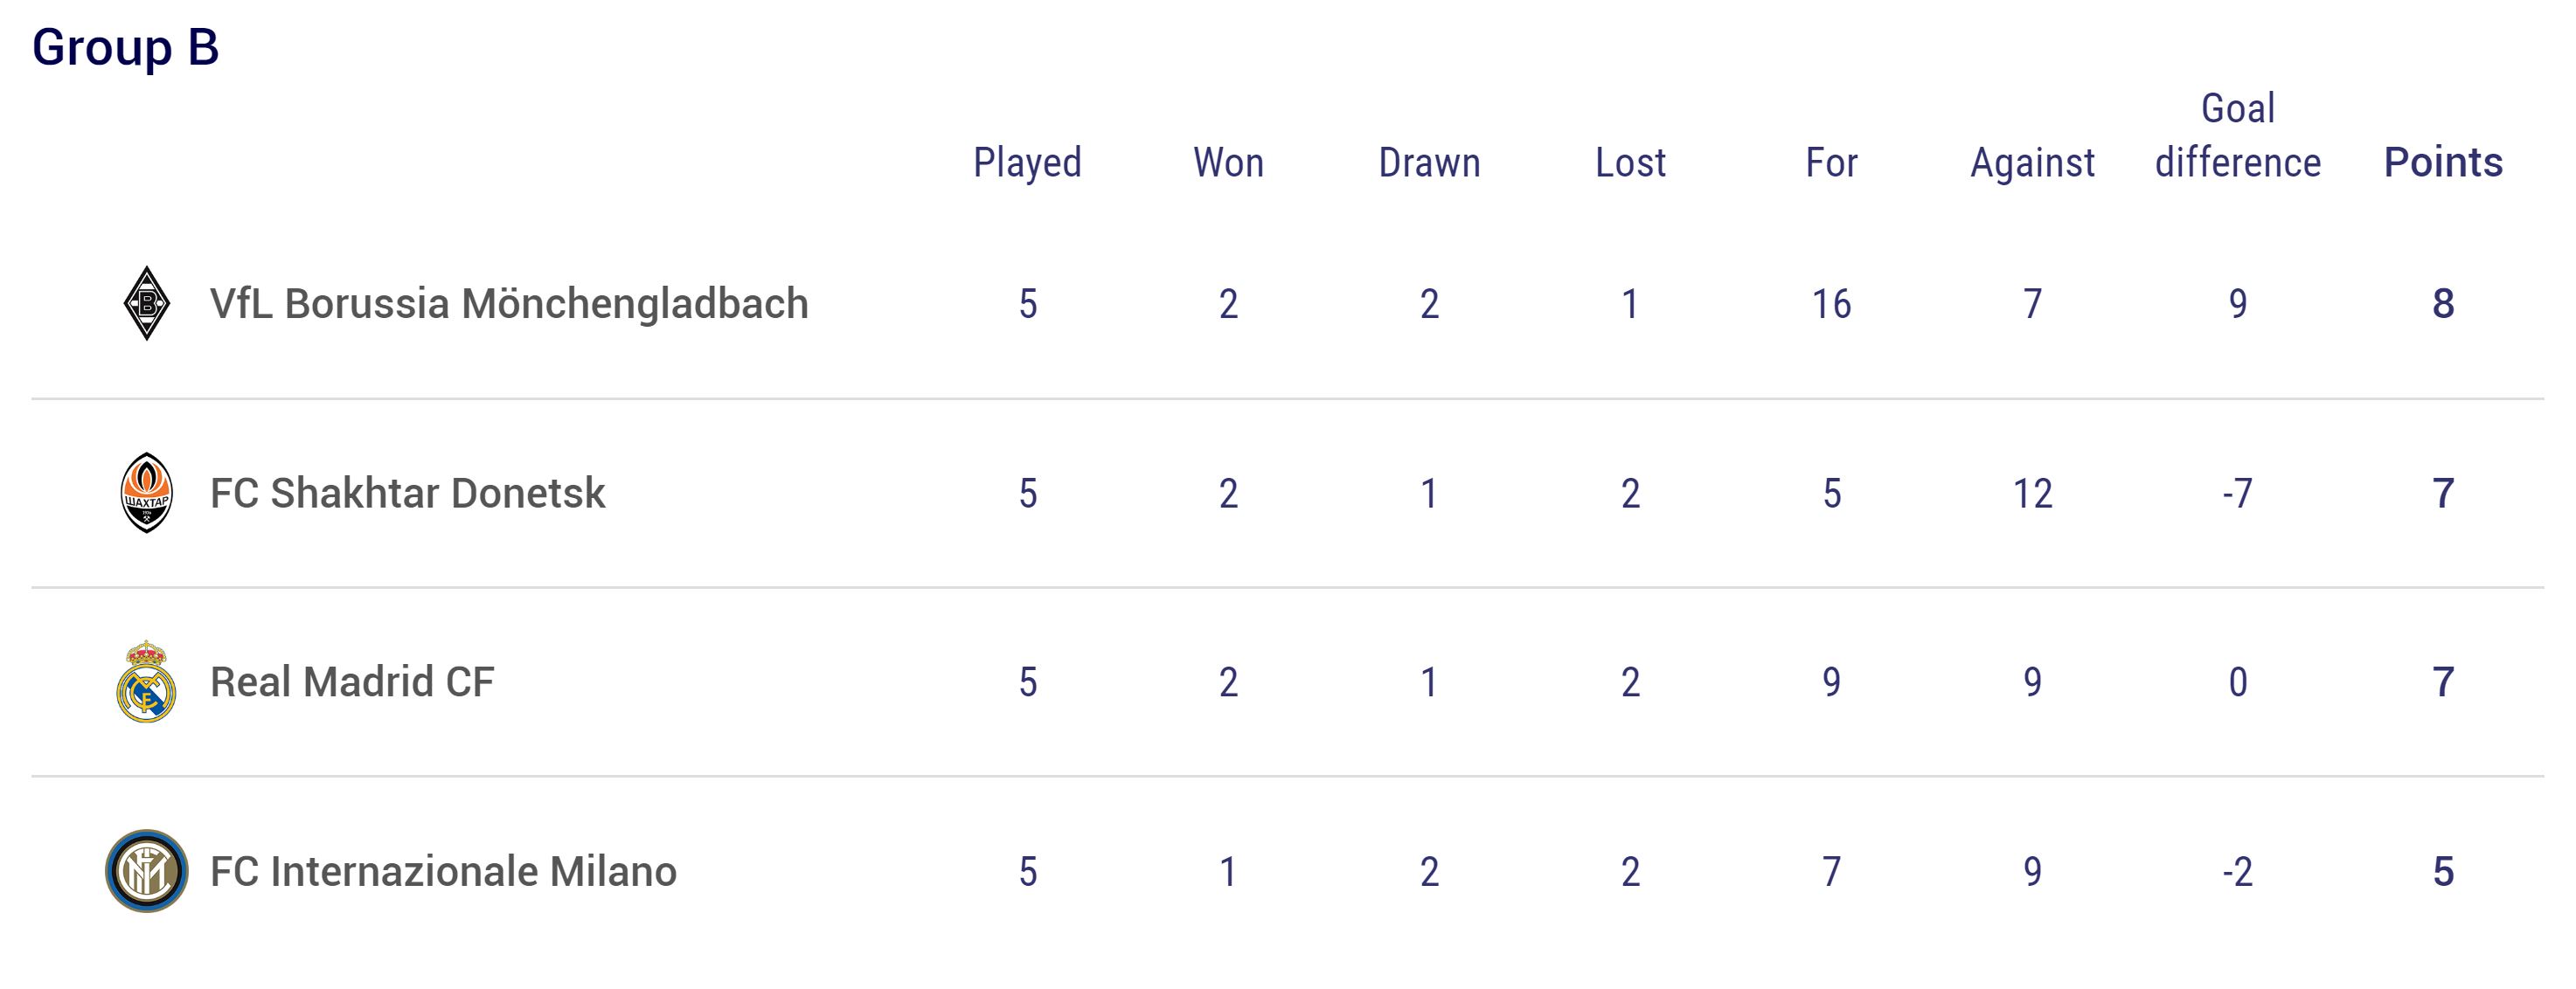Click Shakhtar Donetsk's goal difference -7
Image resolution: width=2576 pixels, height=989 pixels.
(2238, 493)
